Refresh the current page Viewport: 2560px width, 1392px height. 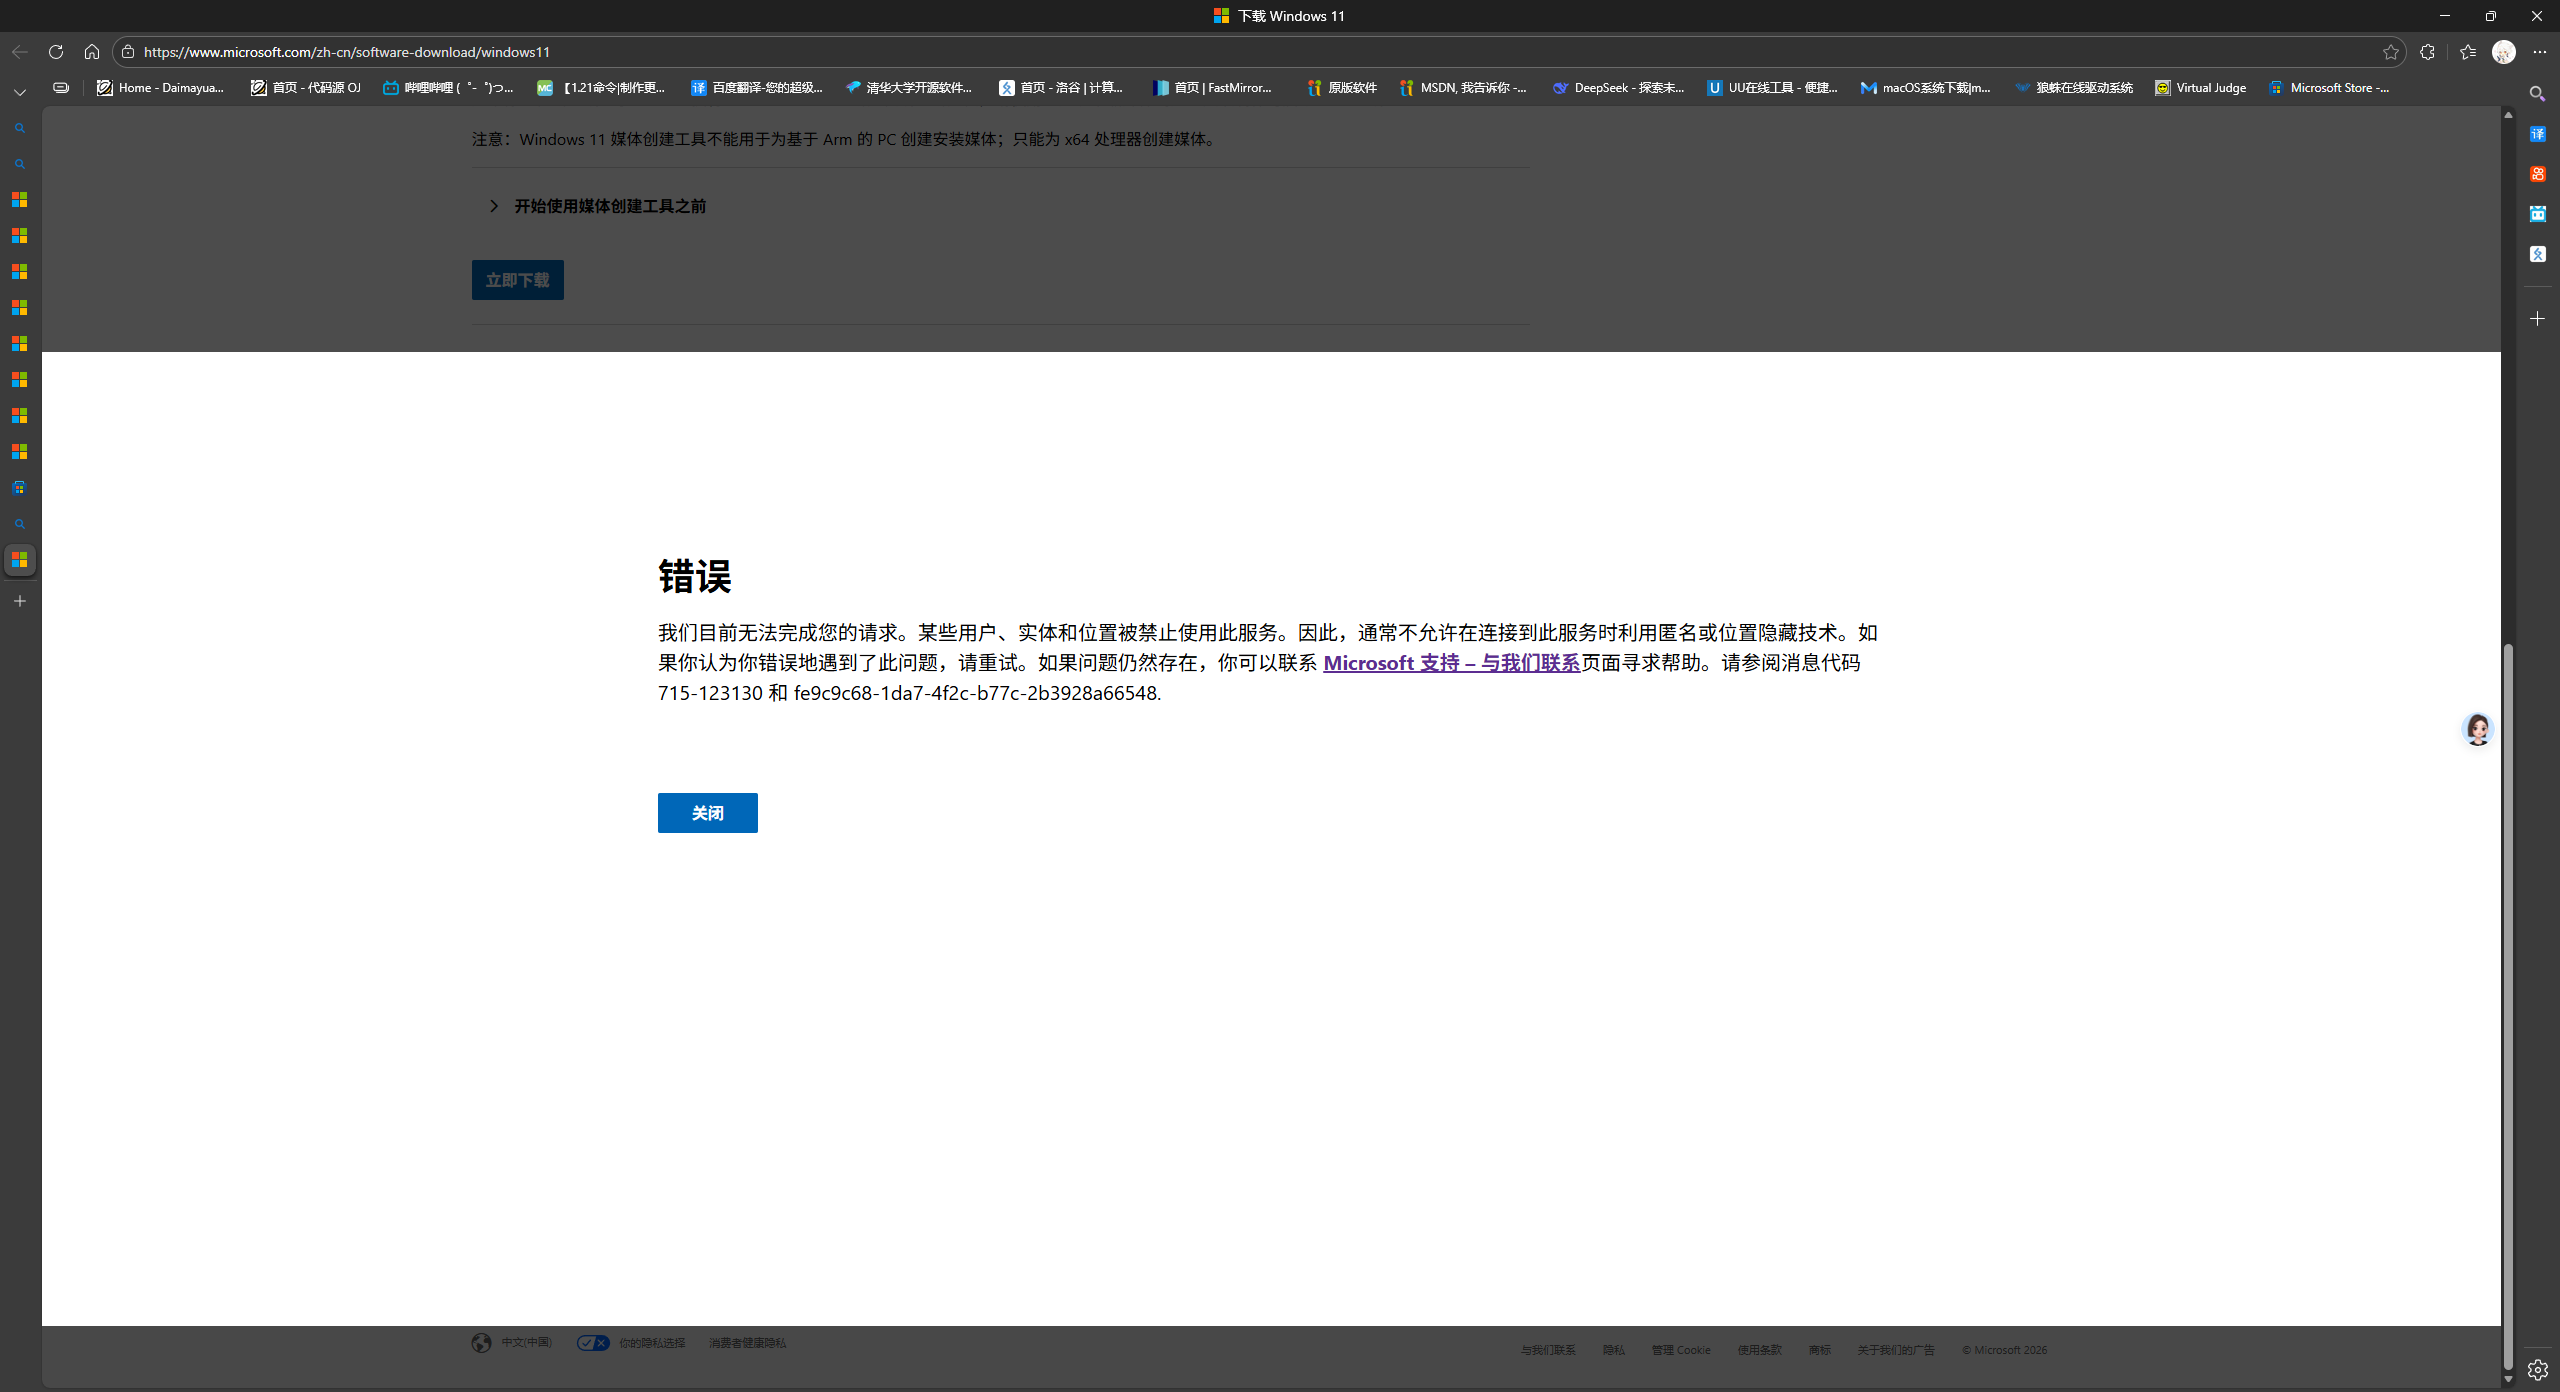pos(56,51)
